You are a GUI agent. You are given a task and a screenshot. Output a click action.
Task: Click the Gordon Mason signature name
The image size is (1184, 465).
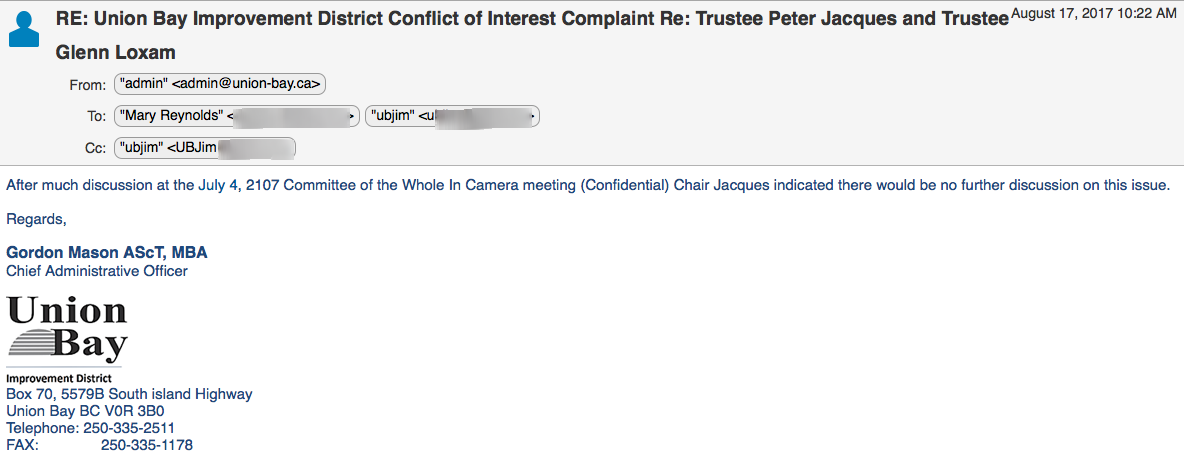coord(107,253)
